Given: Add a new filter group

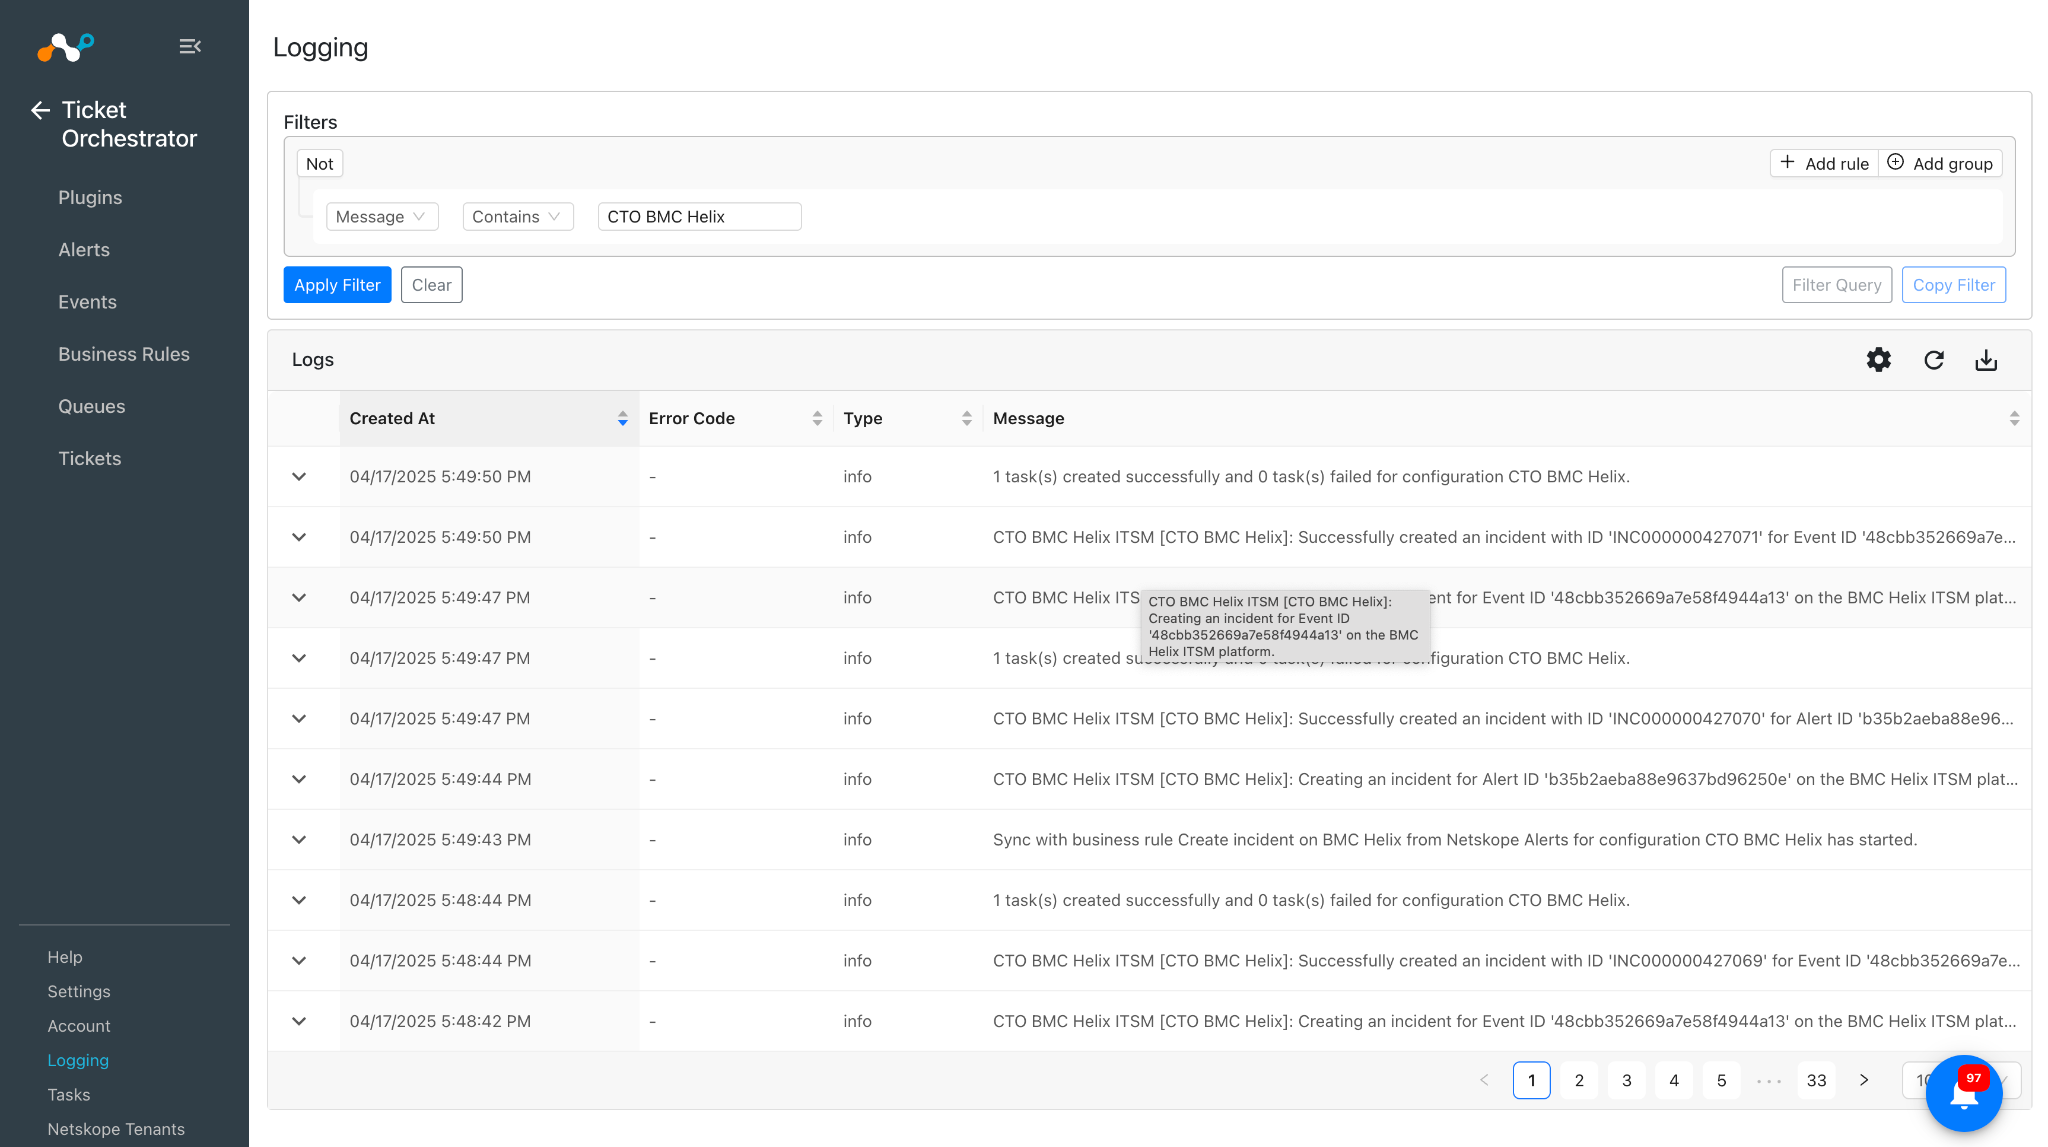Looking at the screenshot, I should (x=1940, y=164).
